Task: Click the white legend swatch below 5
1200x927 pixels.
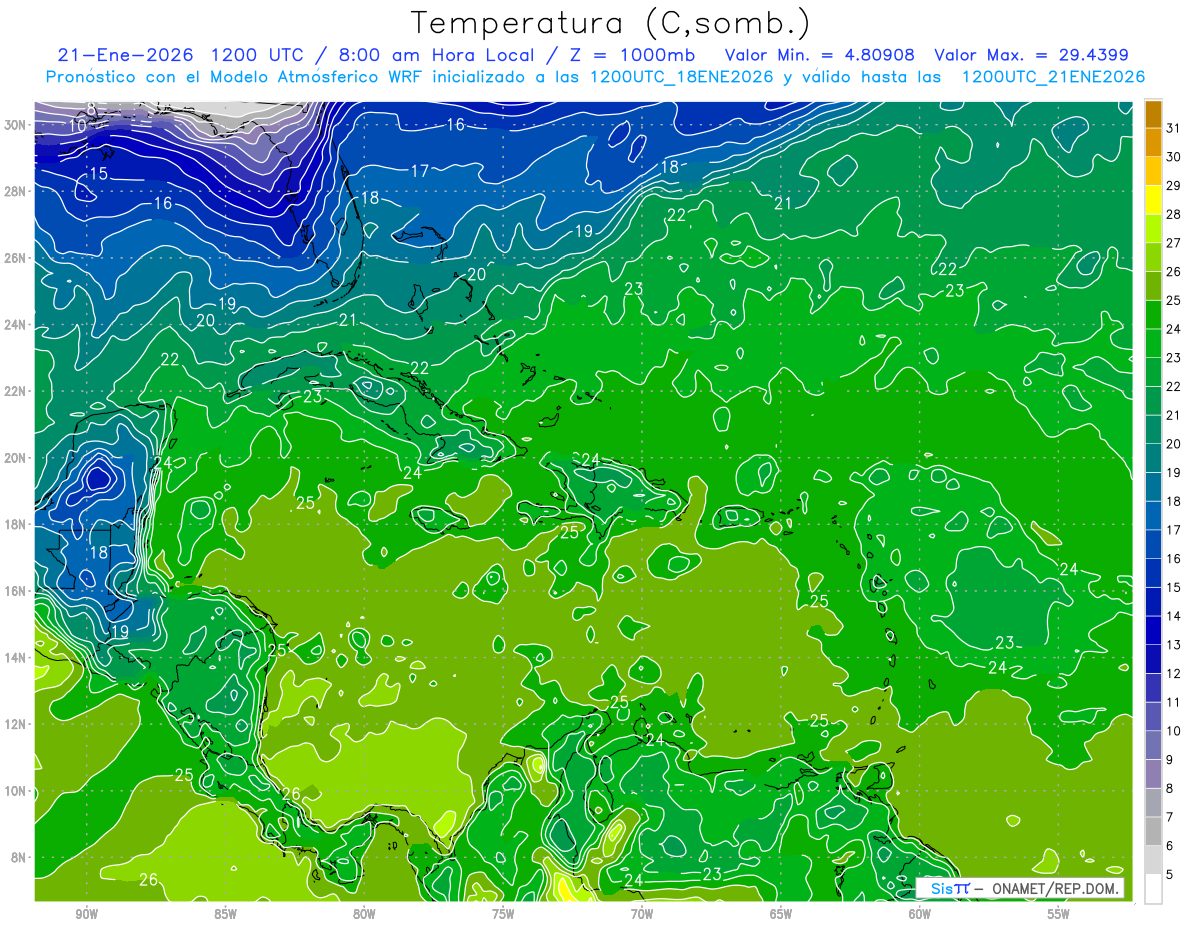Action: 1153,889
